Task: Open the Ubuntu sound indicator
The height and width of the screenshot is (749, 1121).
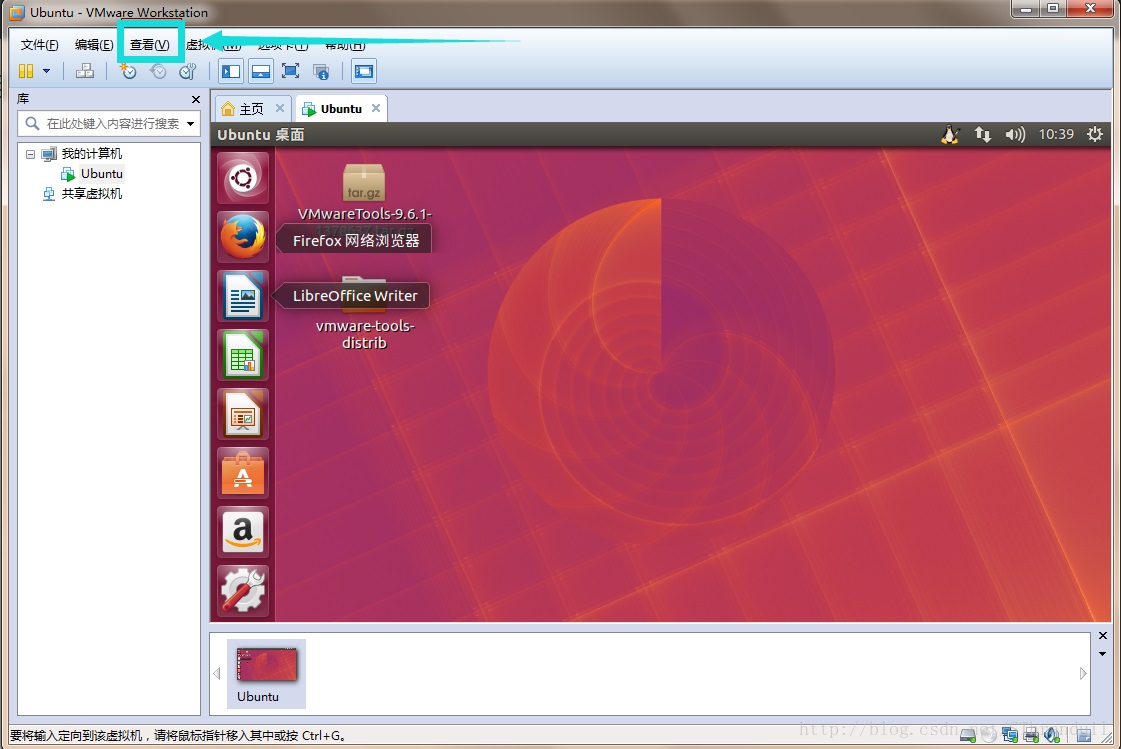Action: (x=1014, y=133)
